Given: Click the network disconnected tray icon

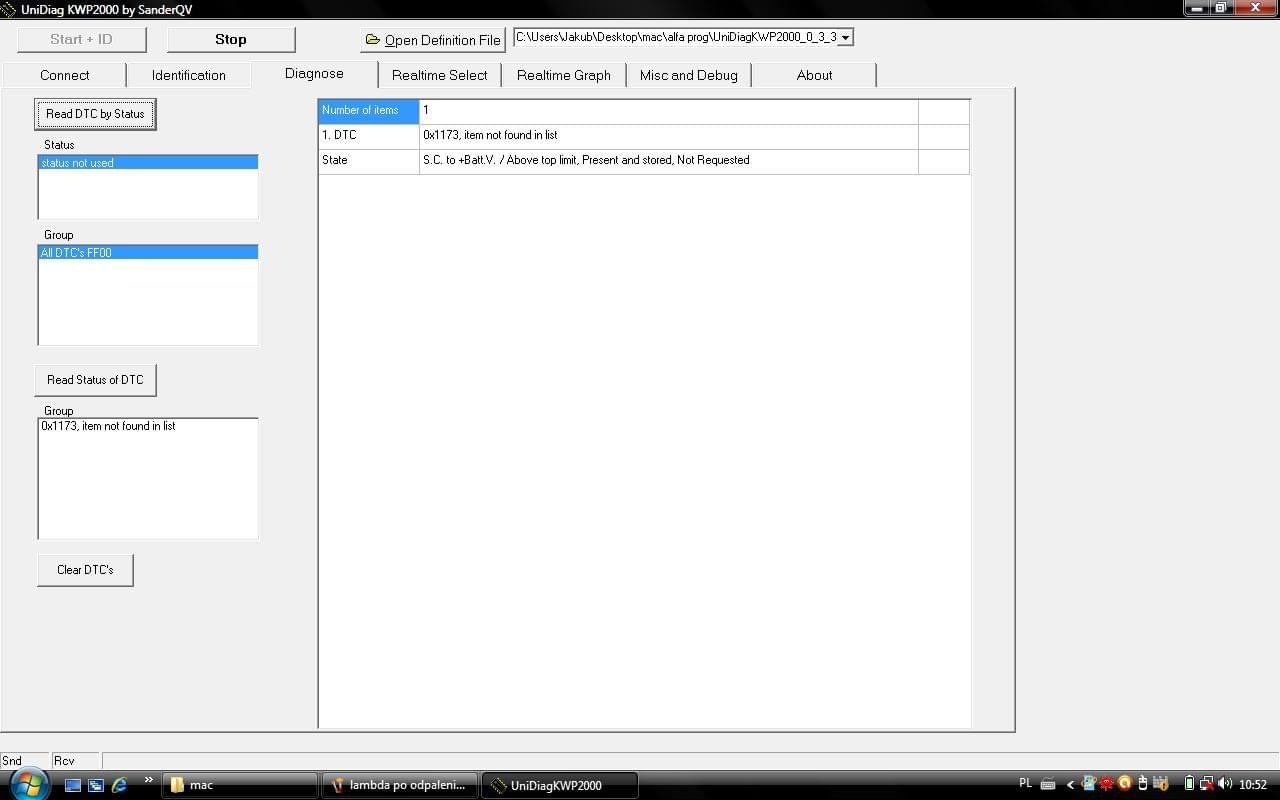Looking at the screenshot, I should click(1207, 784).
